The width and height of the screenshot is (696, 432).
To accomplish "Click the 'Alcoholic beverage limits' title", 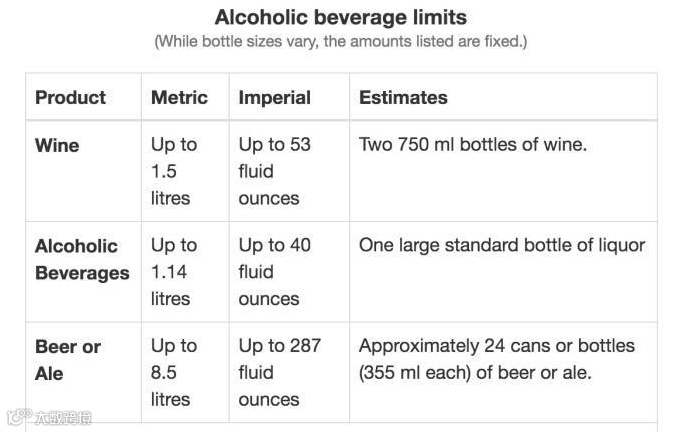I will 340,18.
